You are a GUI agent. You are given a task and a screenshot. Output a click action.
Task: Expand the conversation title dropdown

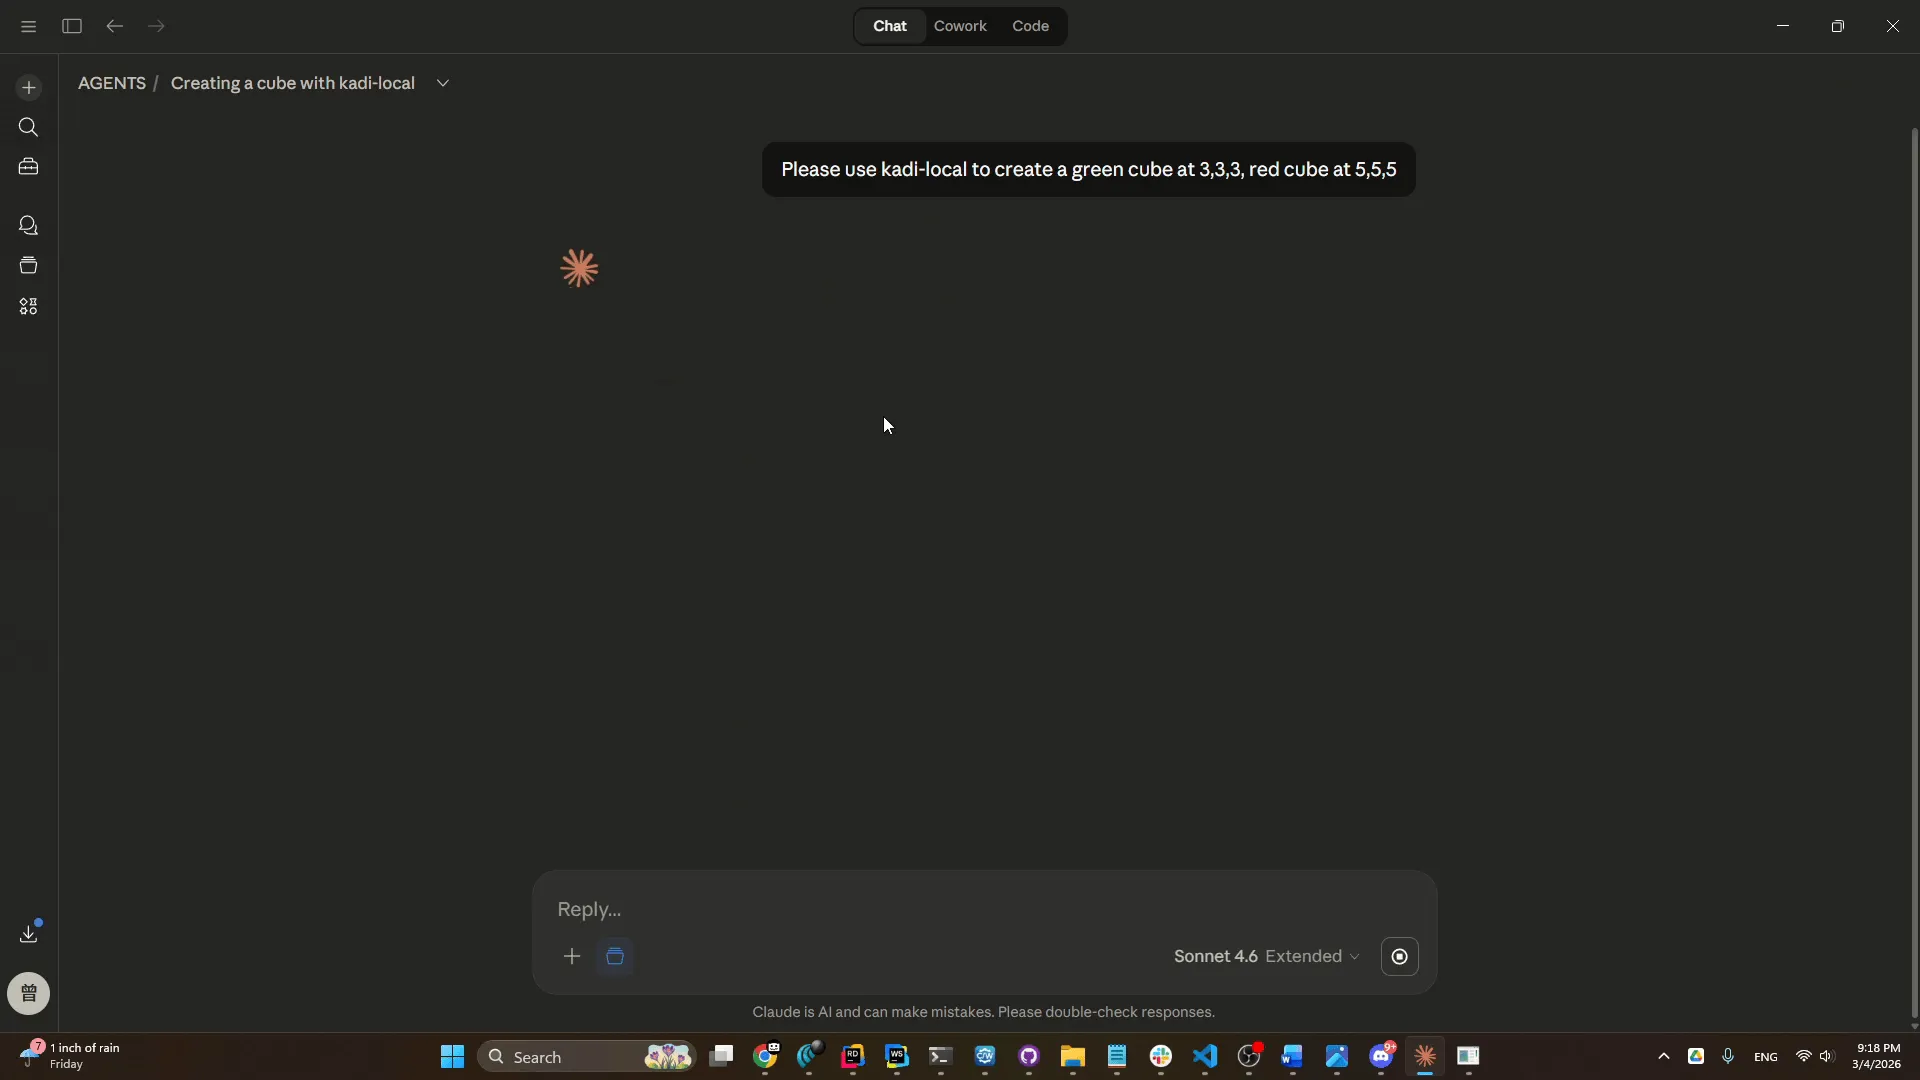[x=443, y=83]
